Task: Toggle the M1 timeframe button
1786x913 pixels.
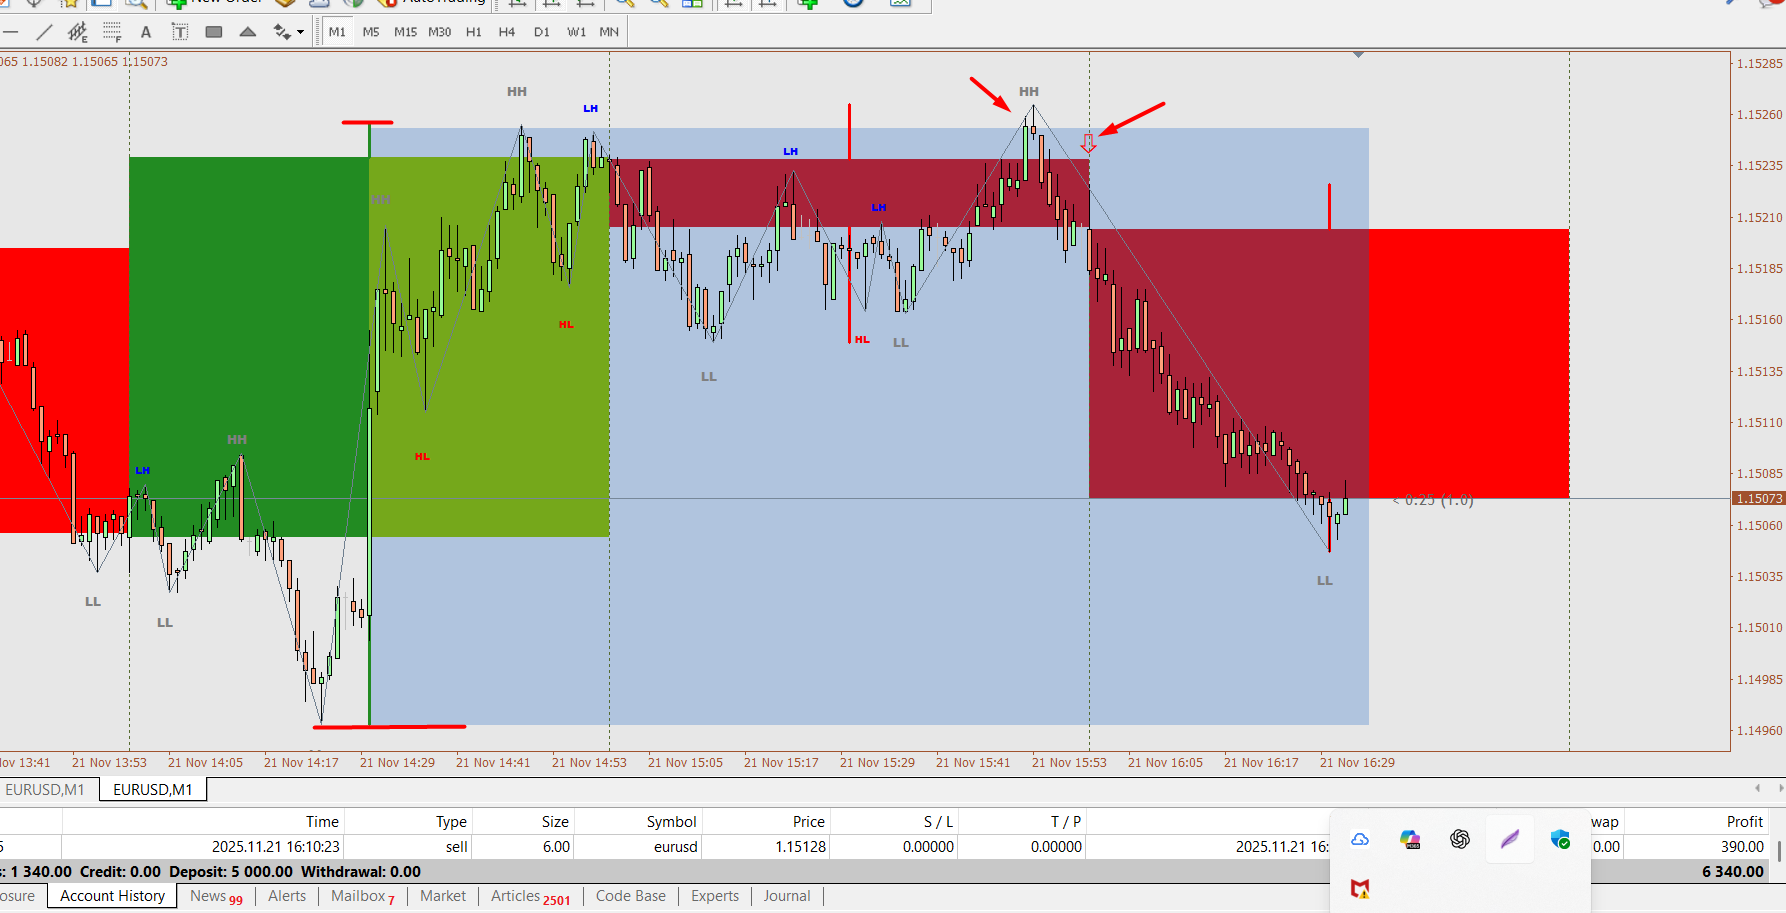Action: click(337, 32)
